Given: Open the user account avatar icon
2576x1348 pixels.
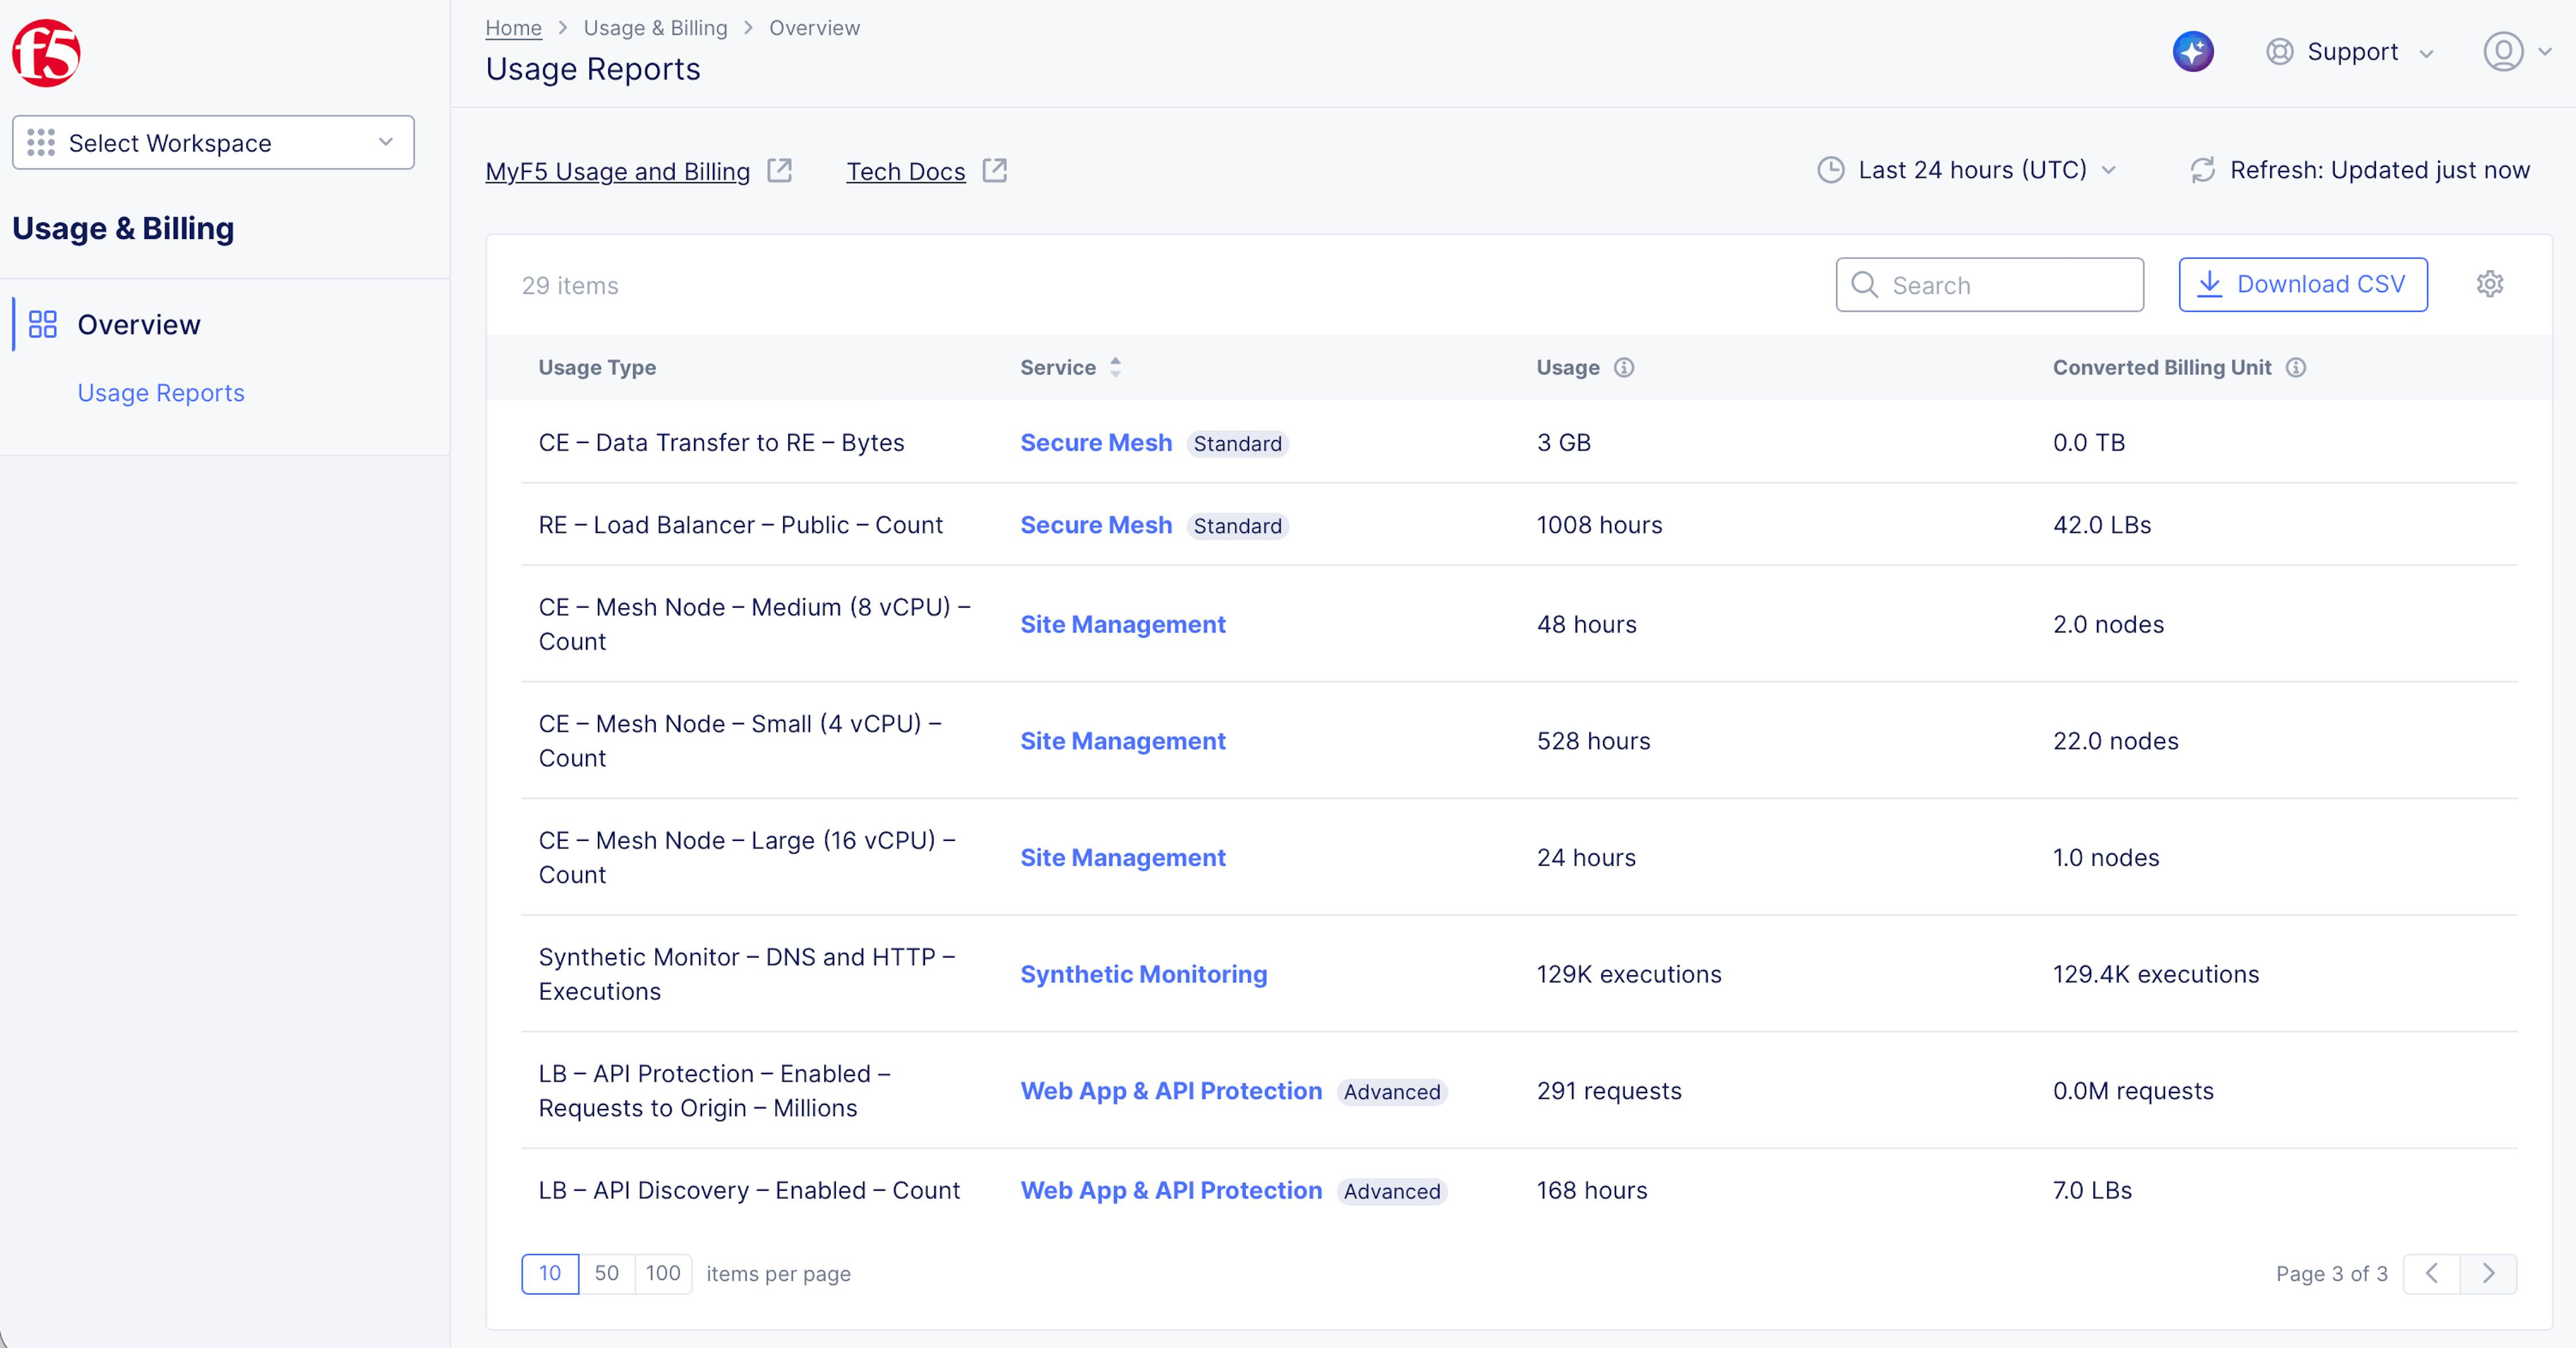Looking at the screenshot, I should click(x=2503, y=52).
